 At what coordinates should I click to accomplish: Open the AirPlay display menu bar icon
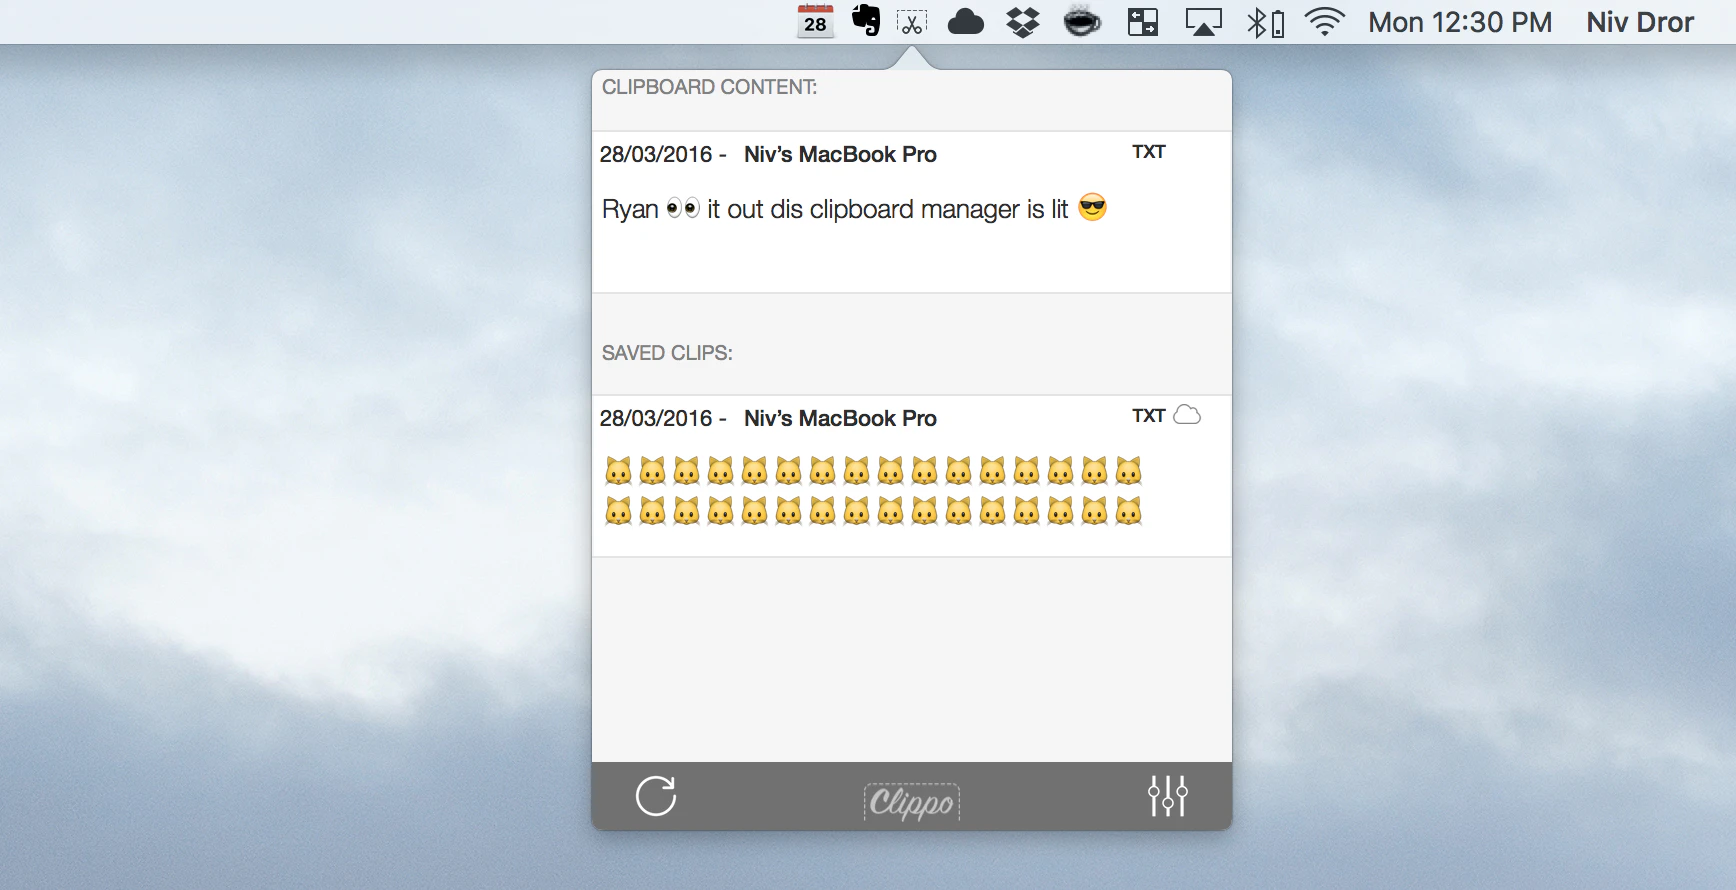pyautogui.click(x=1203, y=22)
